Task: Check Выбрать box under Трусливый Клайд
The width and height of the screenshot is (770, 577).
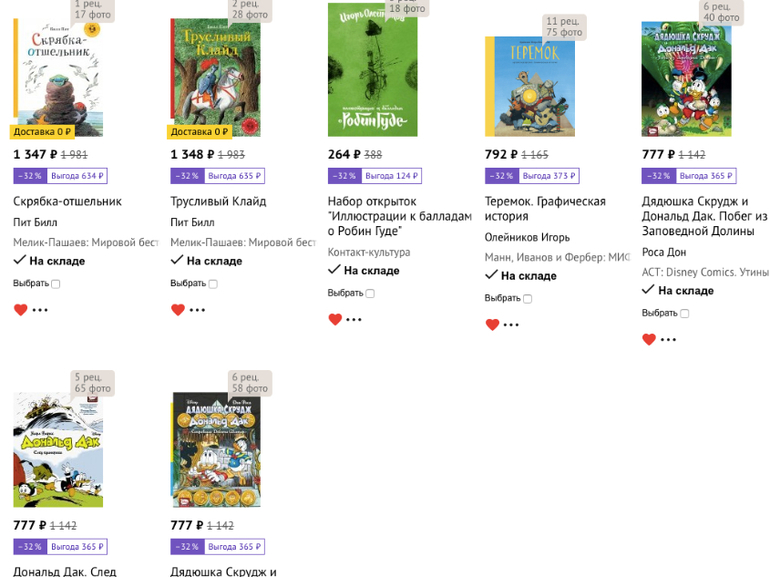Action: coord(213,284)
